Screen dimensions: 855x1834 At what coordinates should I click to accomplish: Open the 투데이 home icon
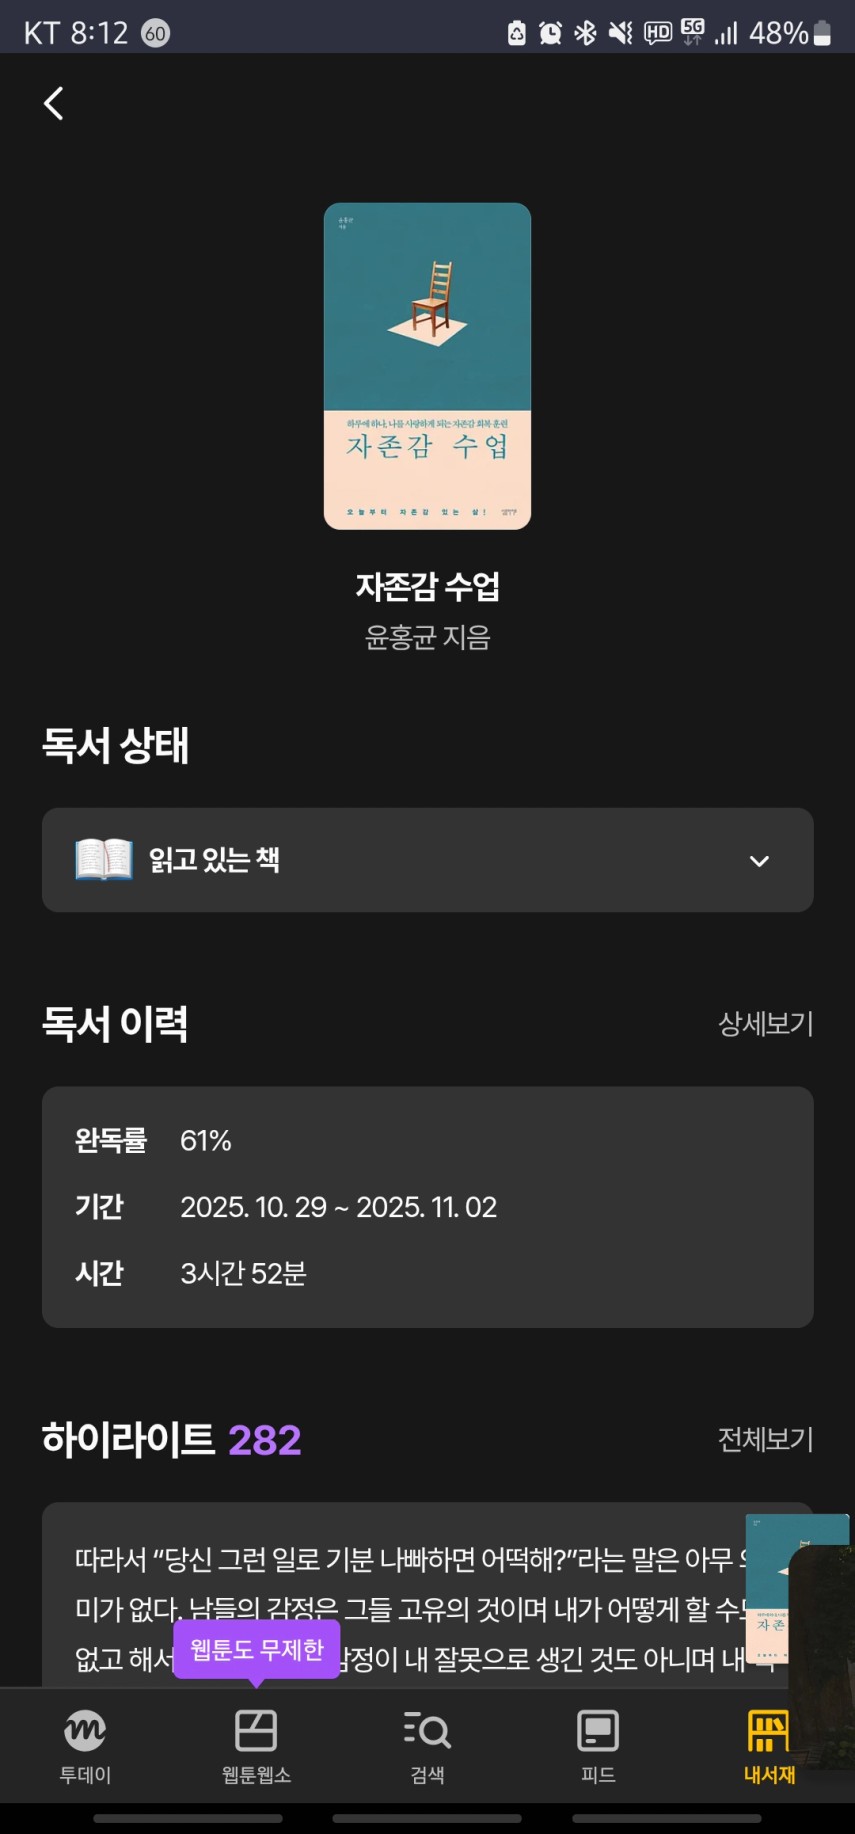tap(85, 1733)
